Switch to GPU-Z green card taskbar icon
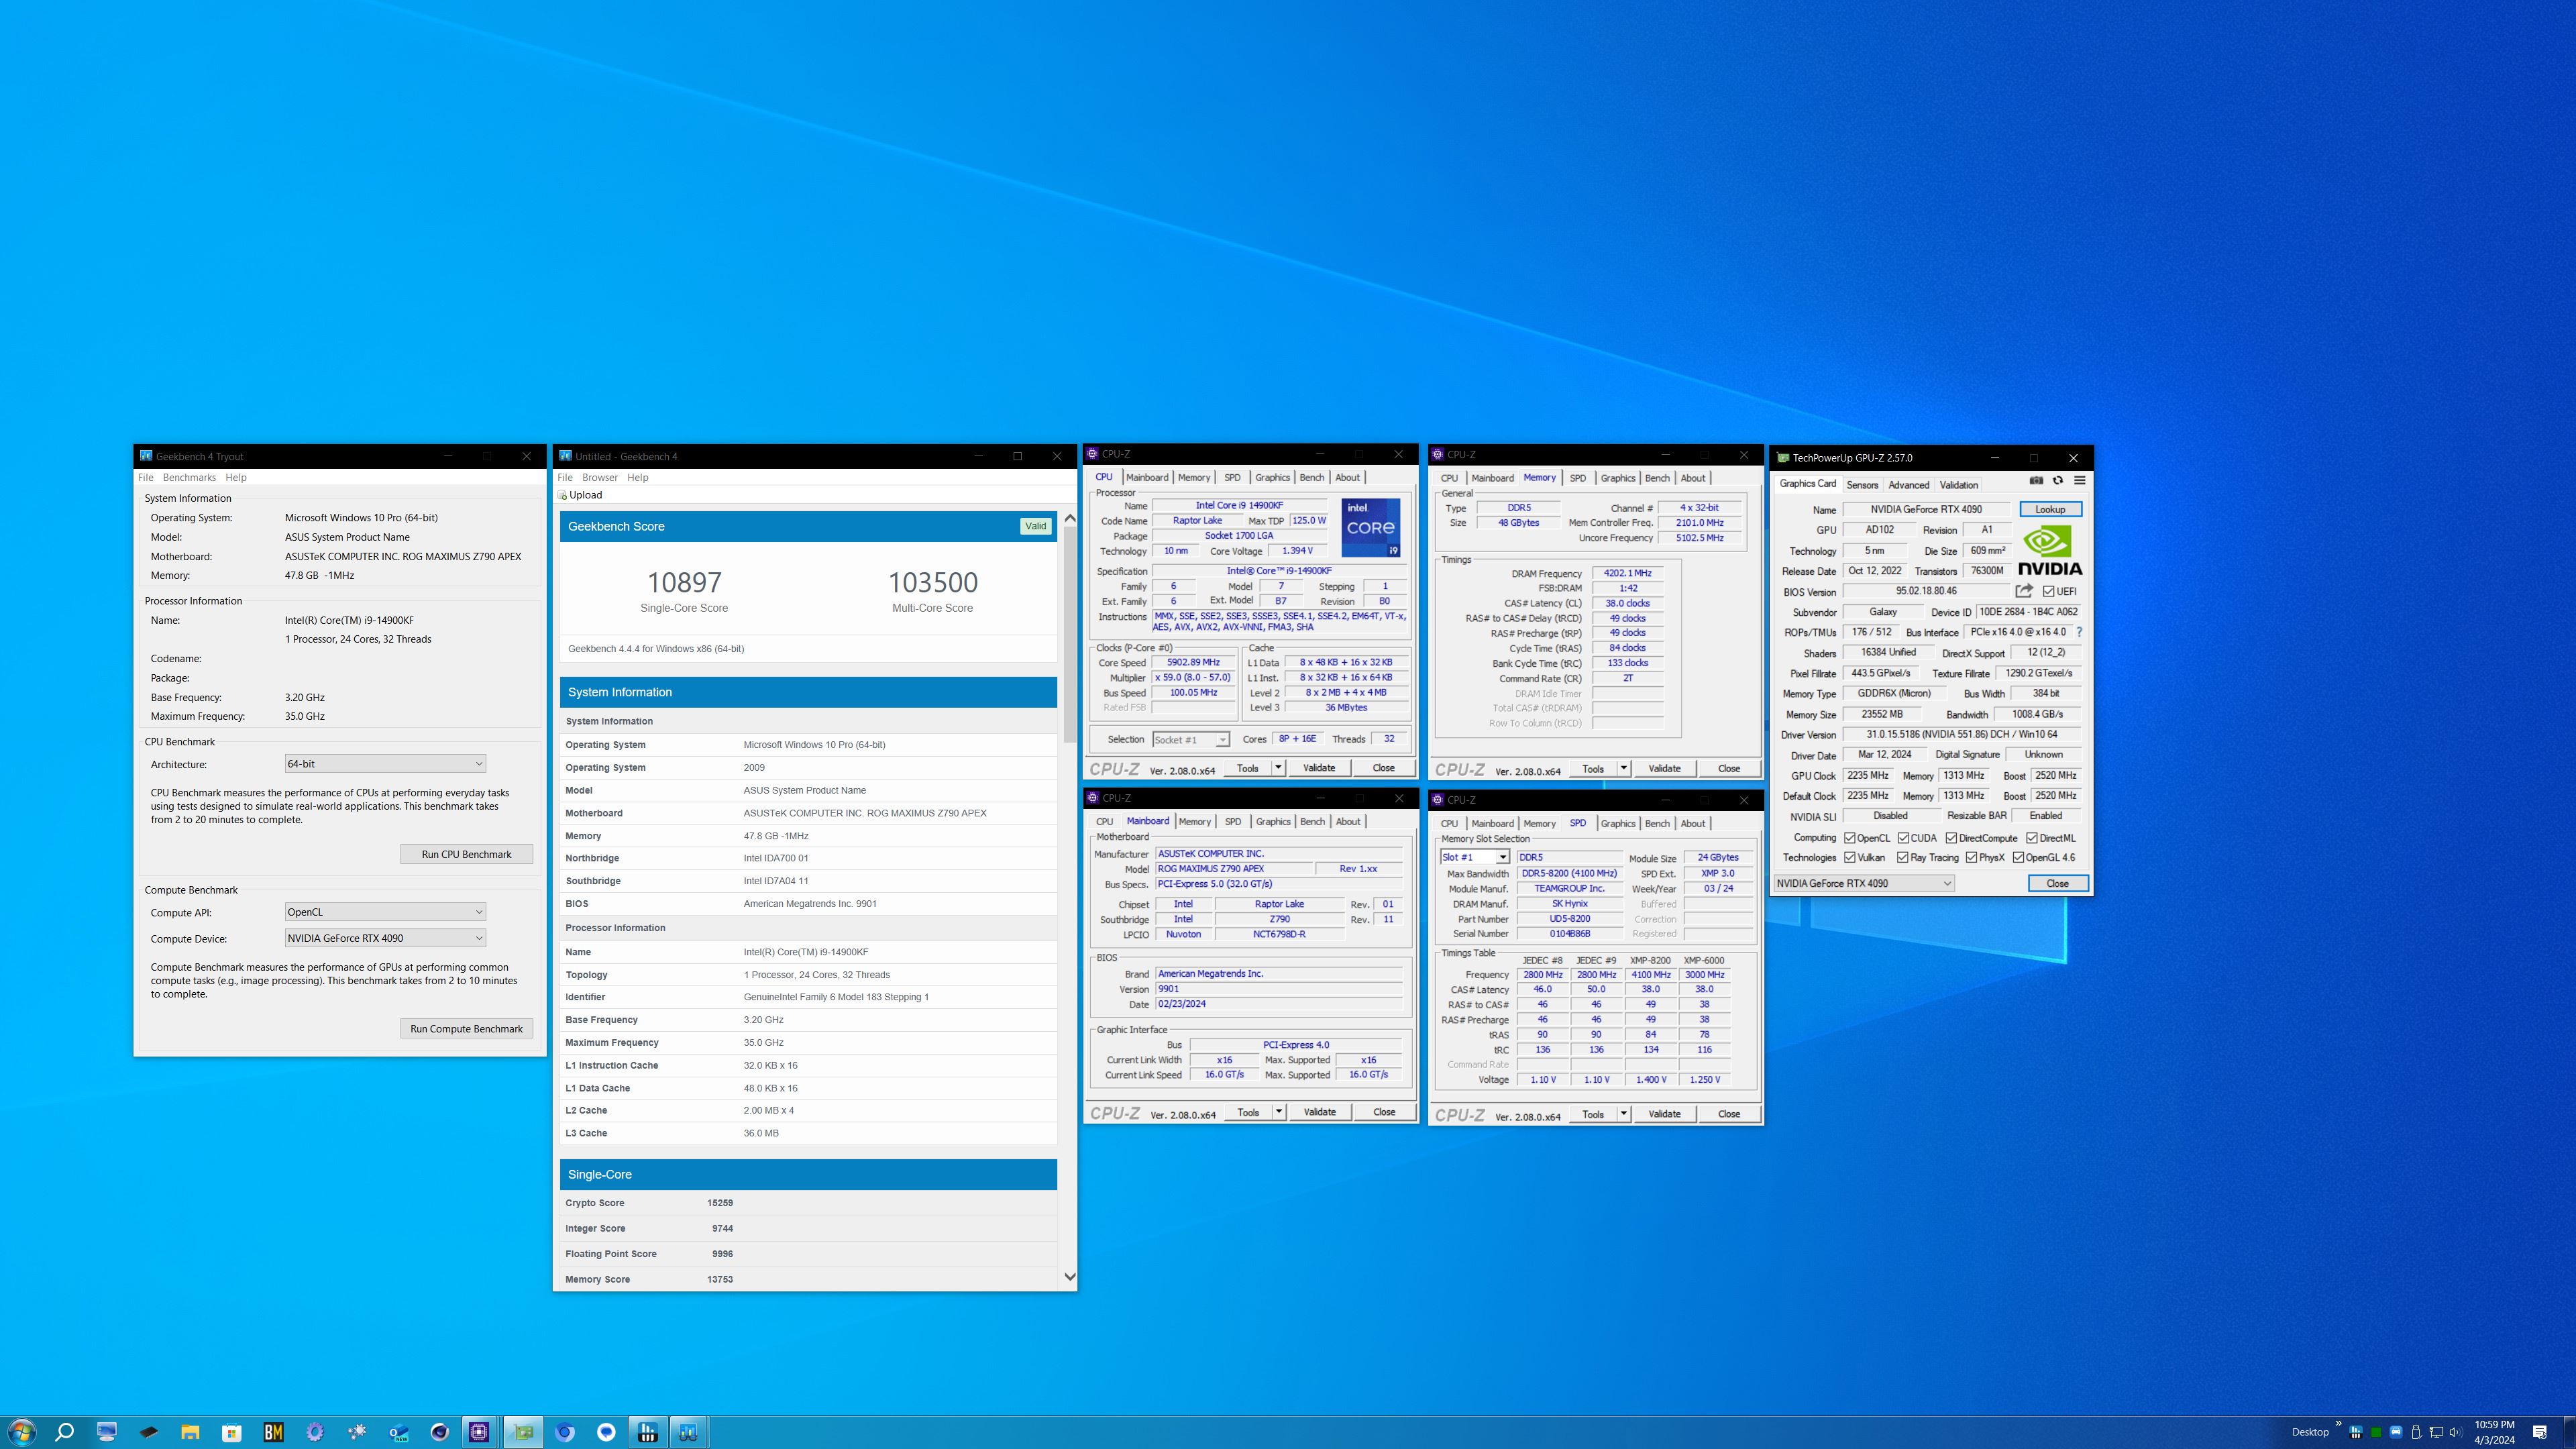 click(x=523, y=1432)
